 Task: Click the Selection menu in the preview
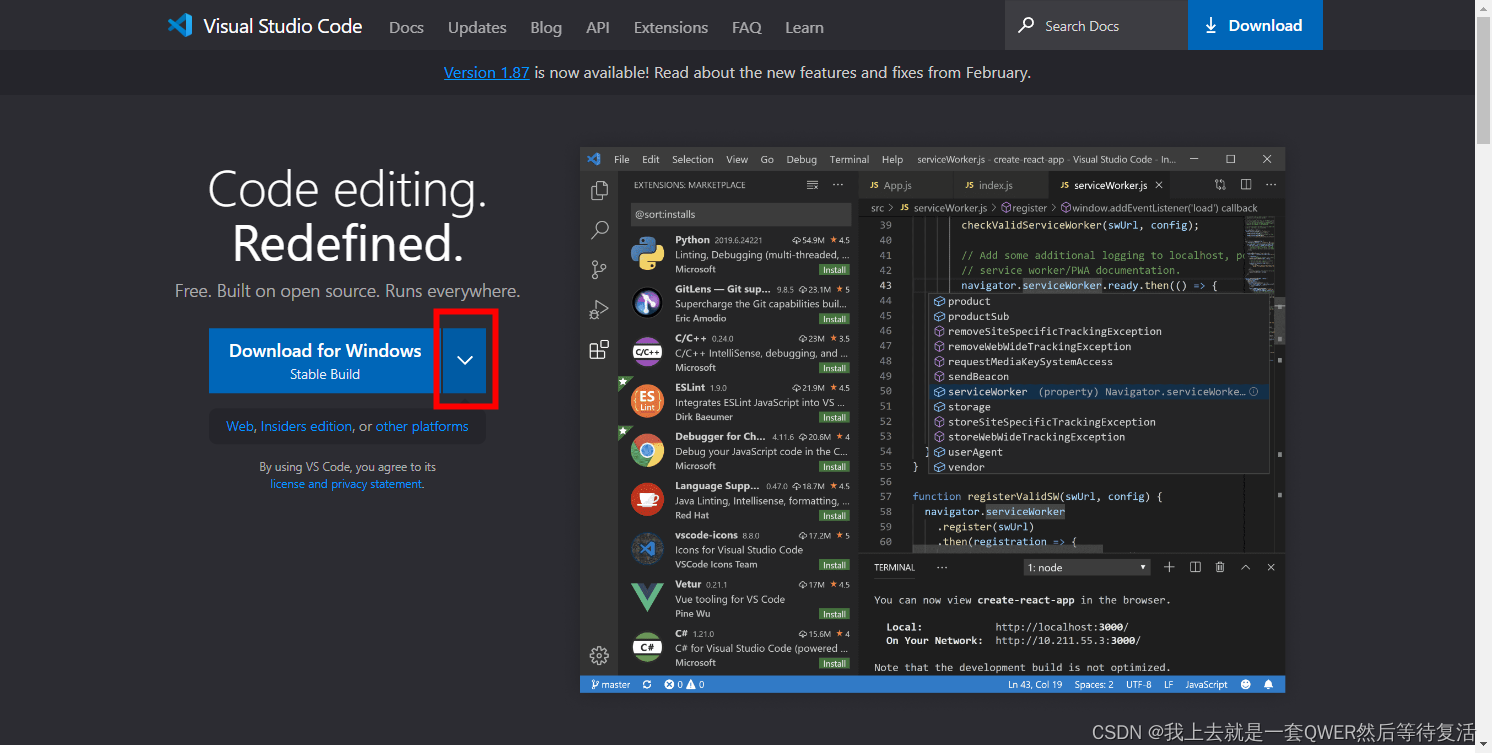pyautogui.click(x=692, y=159)
